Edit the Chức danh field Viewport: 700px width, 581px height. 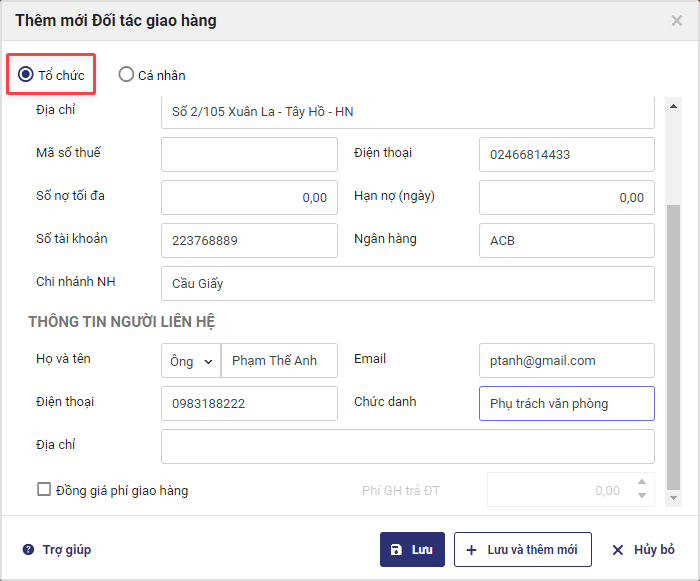566,404
